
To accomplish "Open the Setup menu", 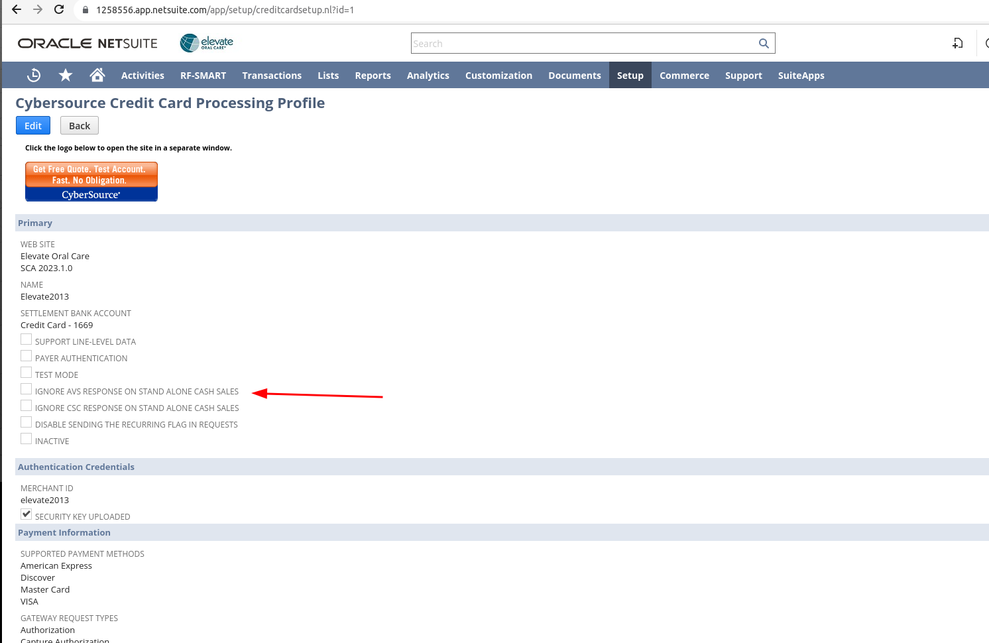I will 630,75.
